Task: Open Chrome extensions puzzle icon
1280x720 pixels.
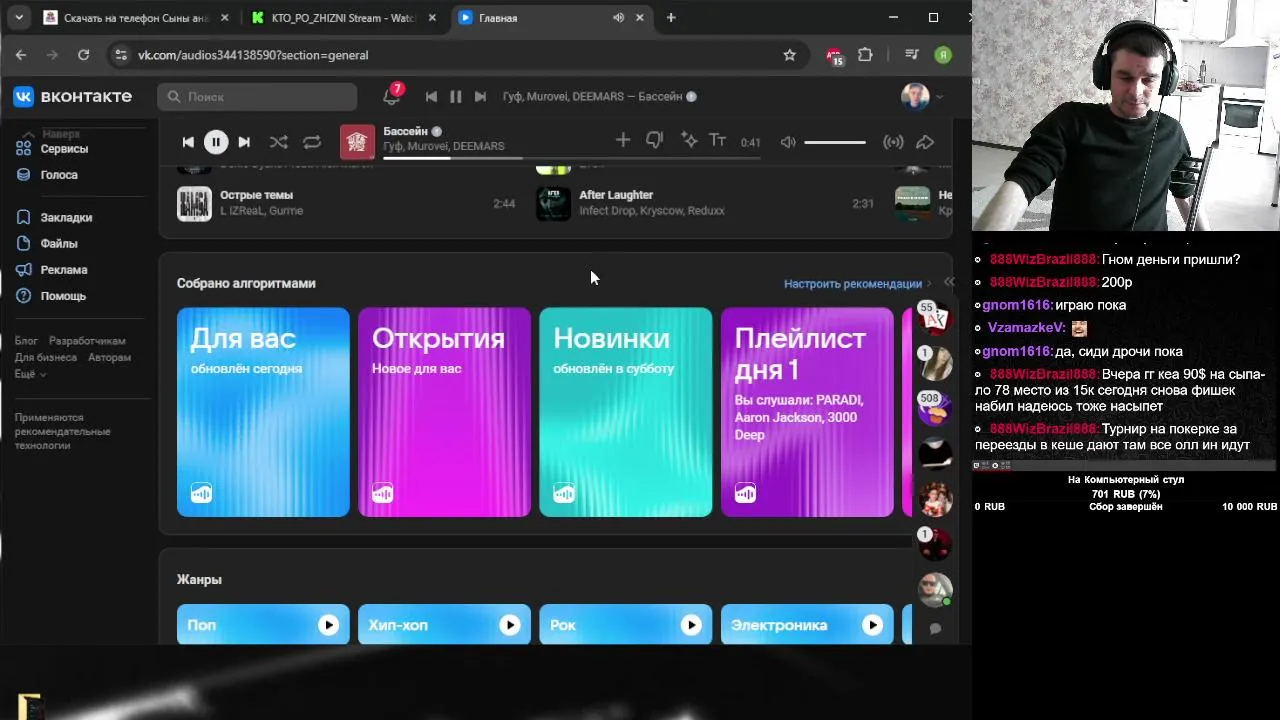Action: [866, 55]
